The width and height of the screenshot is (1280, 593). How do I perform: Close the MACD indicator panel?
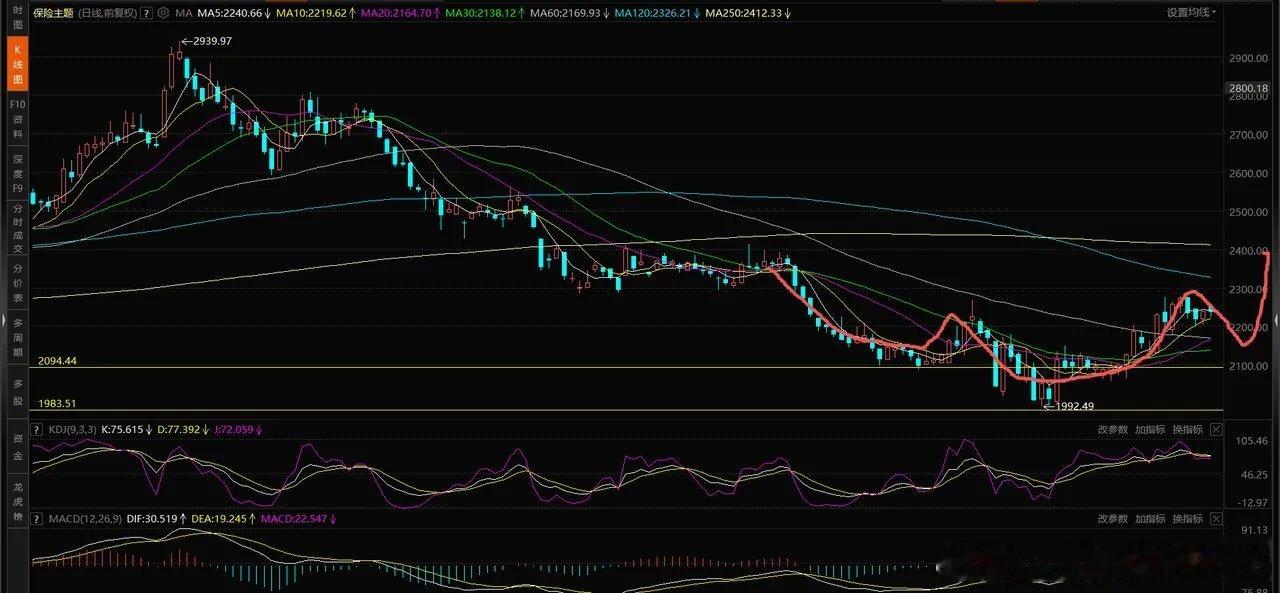[x=1216, y=518]
